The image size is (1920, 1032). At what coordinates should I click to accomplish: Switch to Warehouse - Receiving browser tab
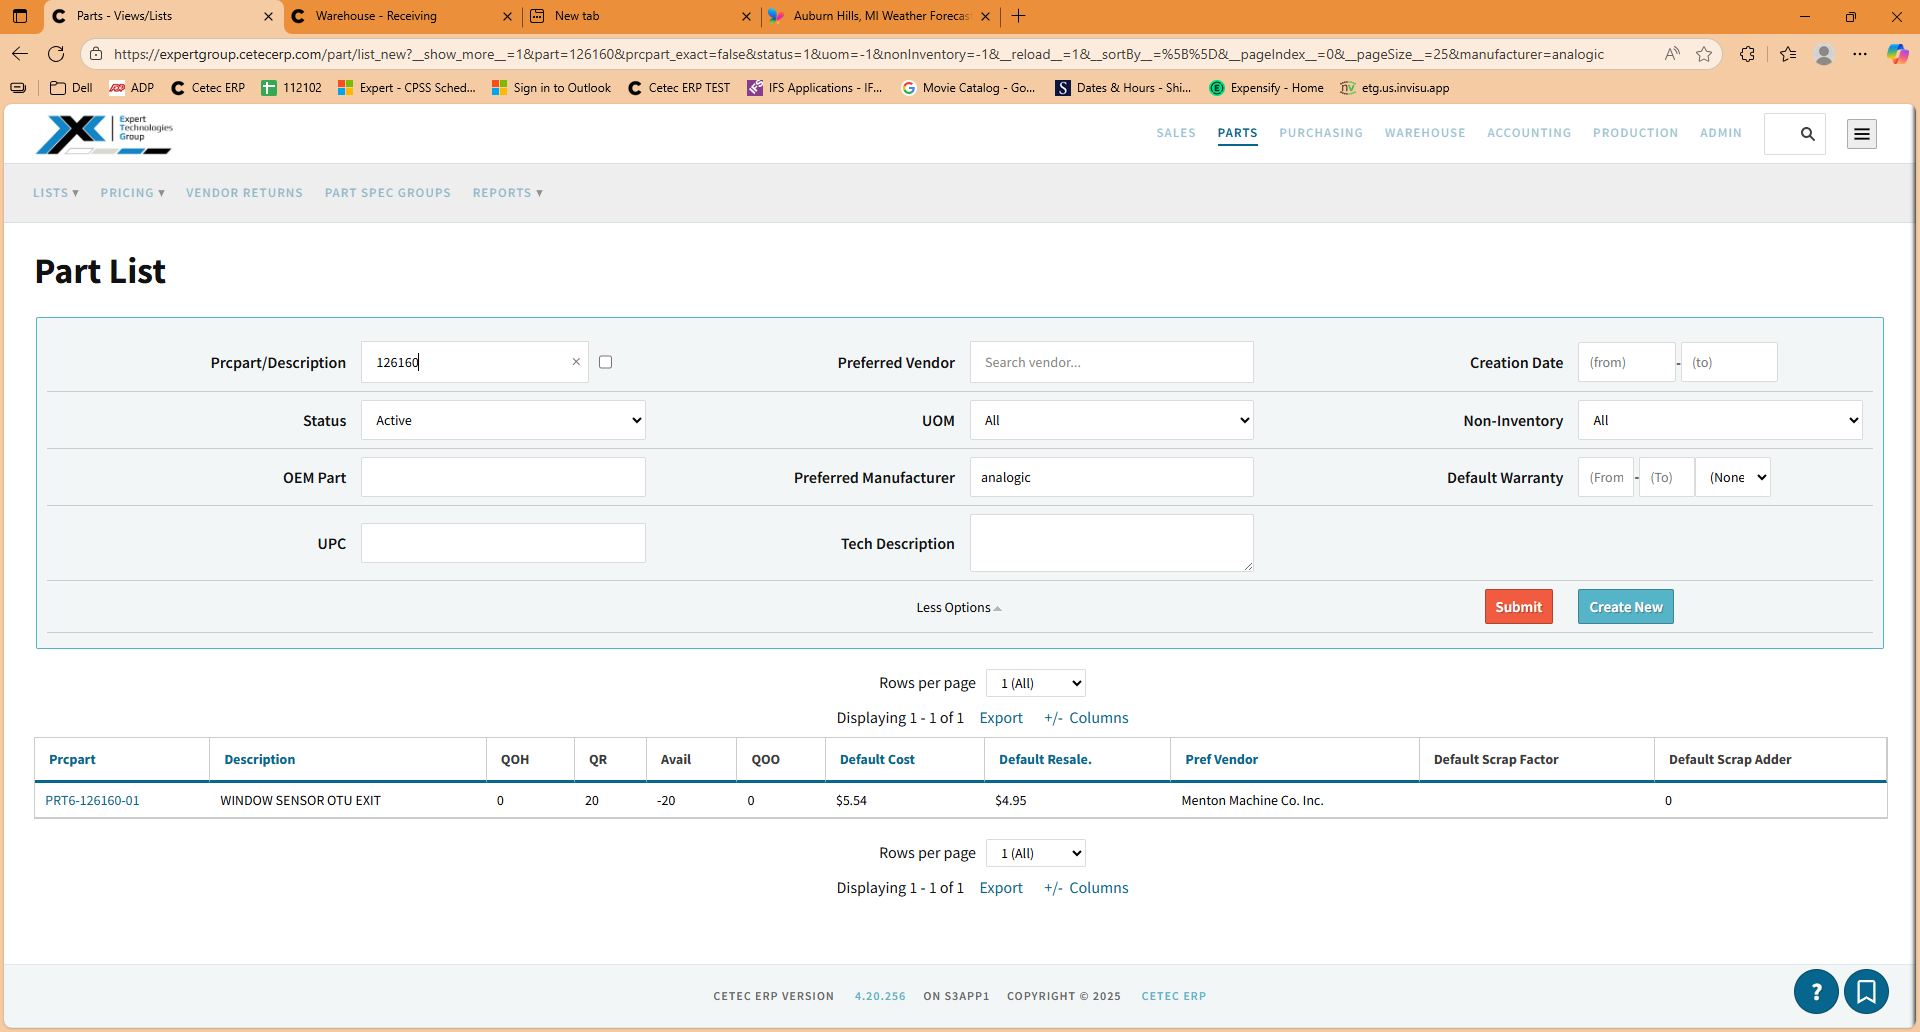click(x=400, y=16)
